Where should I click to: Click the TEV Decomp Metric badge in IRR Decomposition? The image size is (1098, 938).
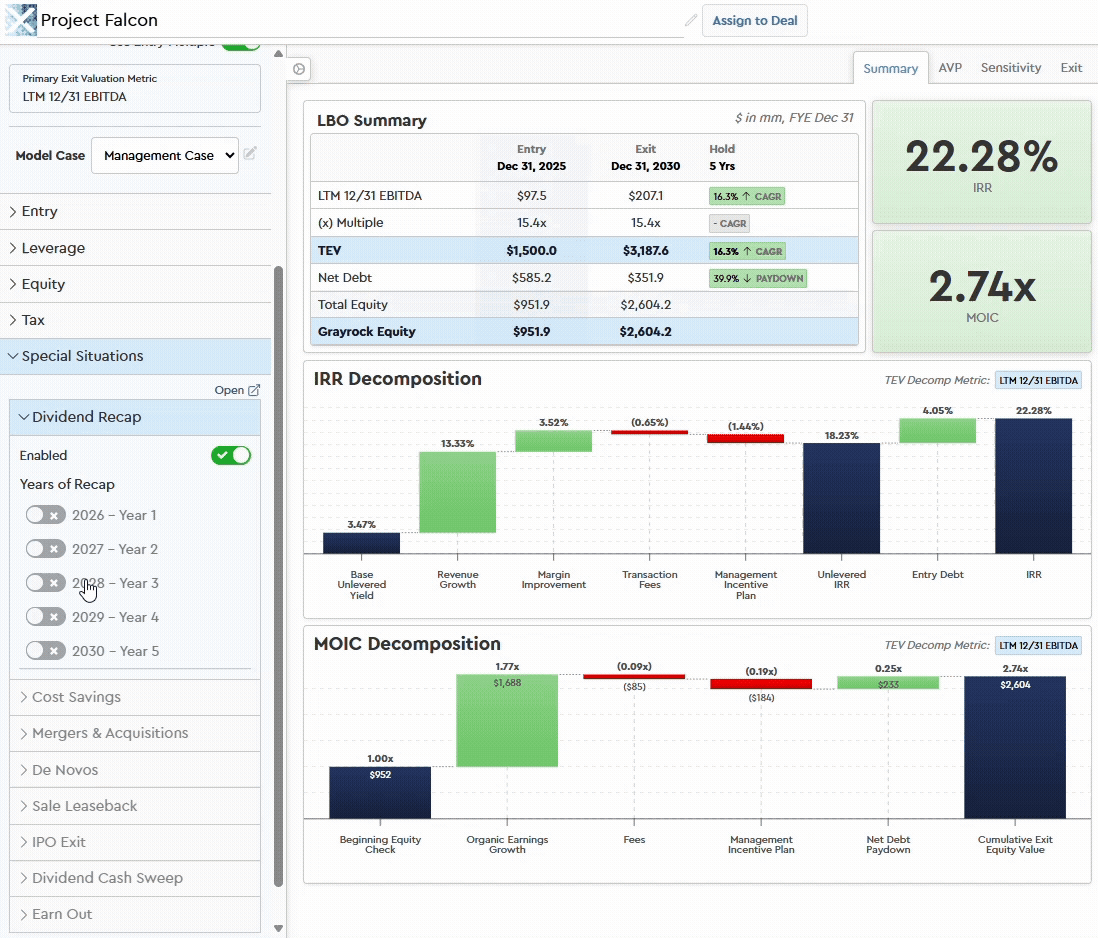(1040, 380)
